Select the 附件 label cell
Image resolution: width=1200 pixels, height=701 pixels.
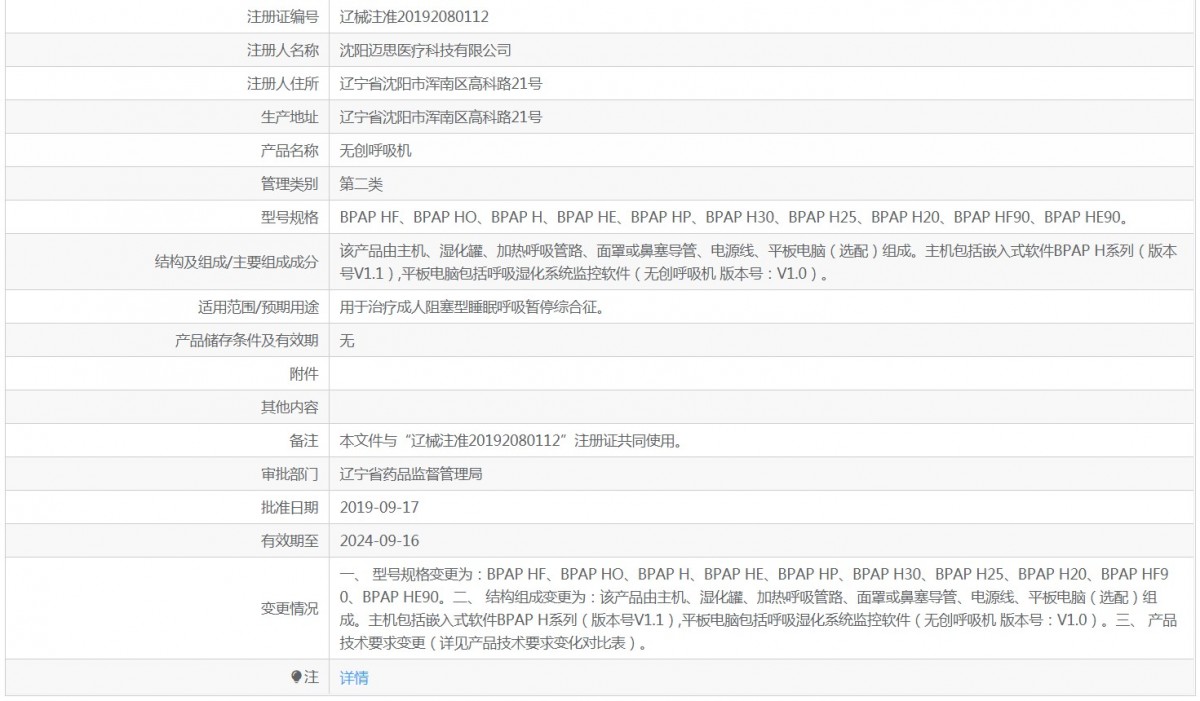pyautogui.click(x=166, y=374)
